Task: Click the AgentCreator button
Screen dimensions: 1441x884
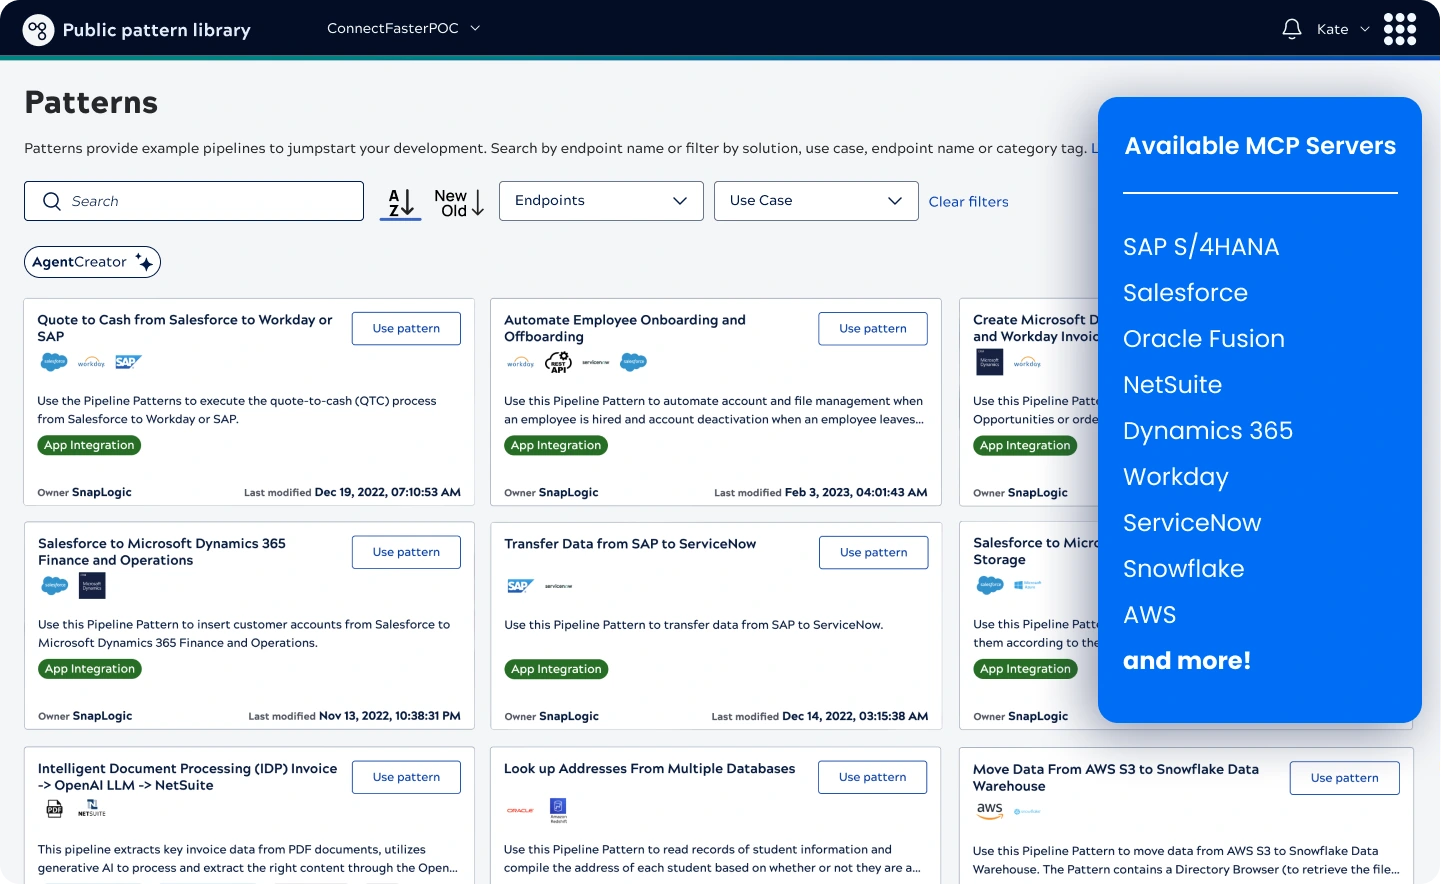Action: coord(92,262)
